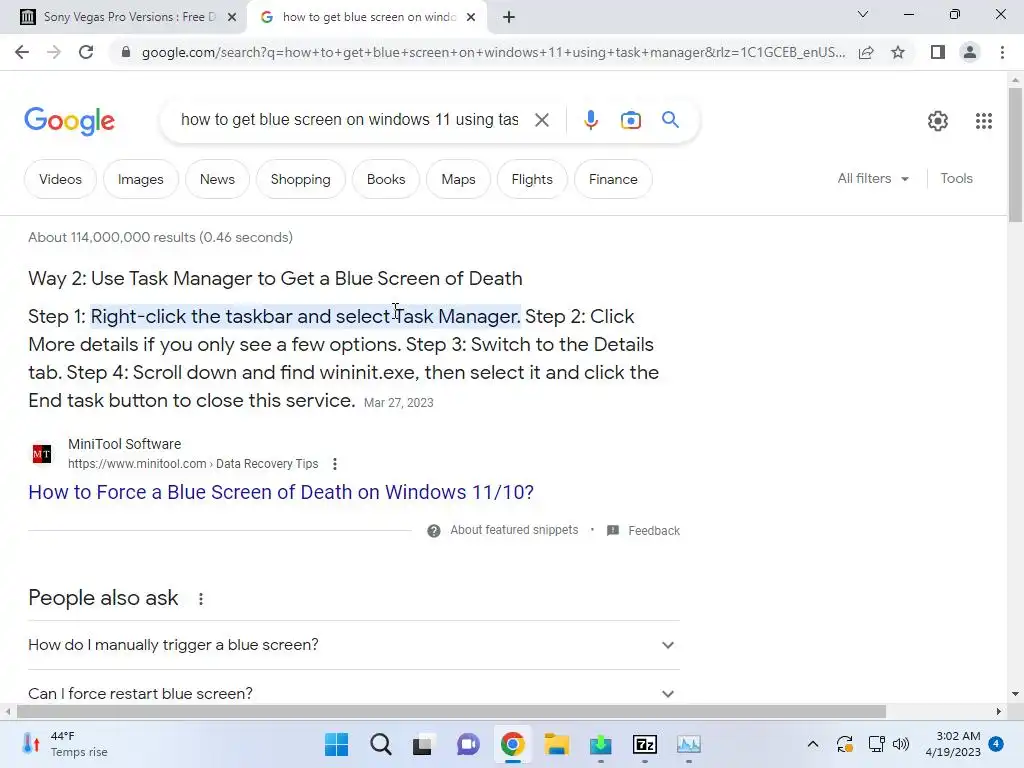Expand 'Can I force restart blue screen?'
Image resolution: width=1024 pixels, height=768 pixels.
tap(354, 694)
